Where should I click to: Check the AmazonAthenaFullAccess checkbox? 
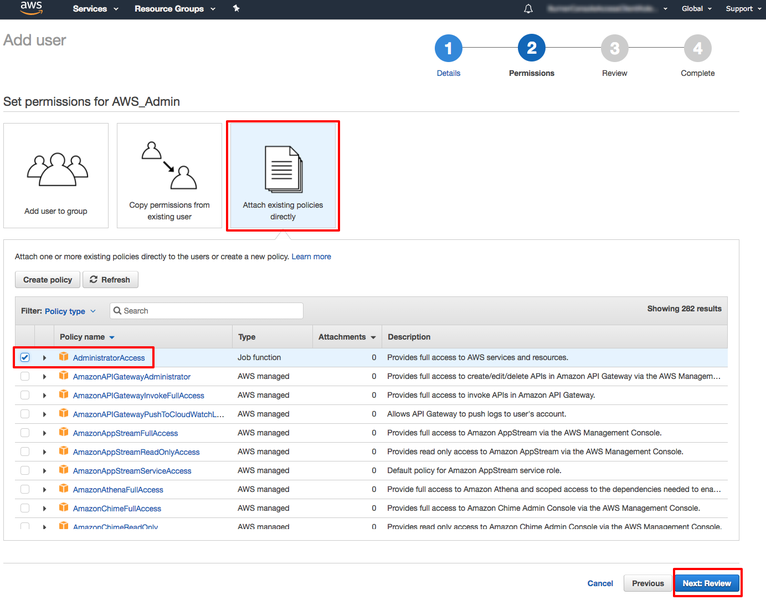[x=25, y=489]
